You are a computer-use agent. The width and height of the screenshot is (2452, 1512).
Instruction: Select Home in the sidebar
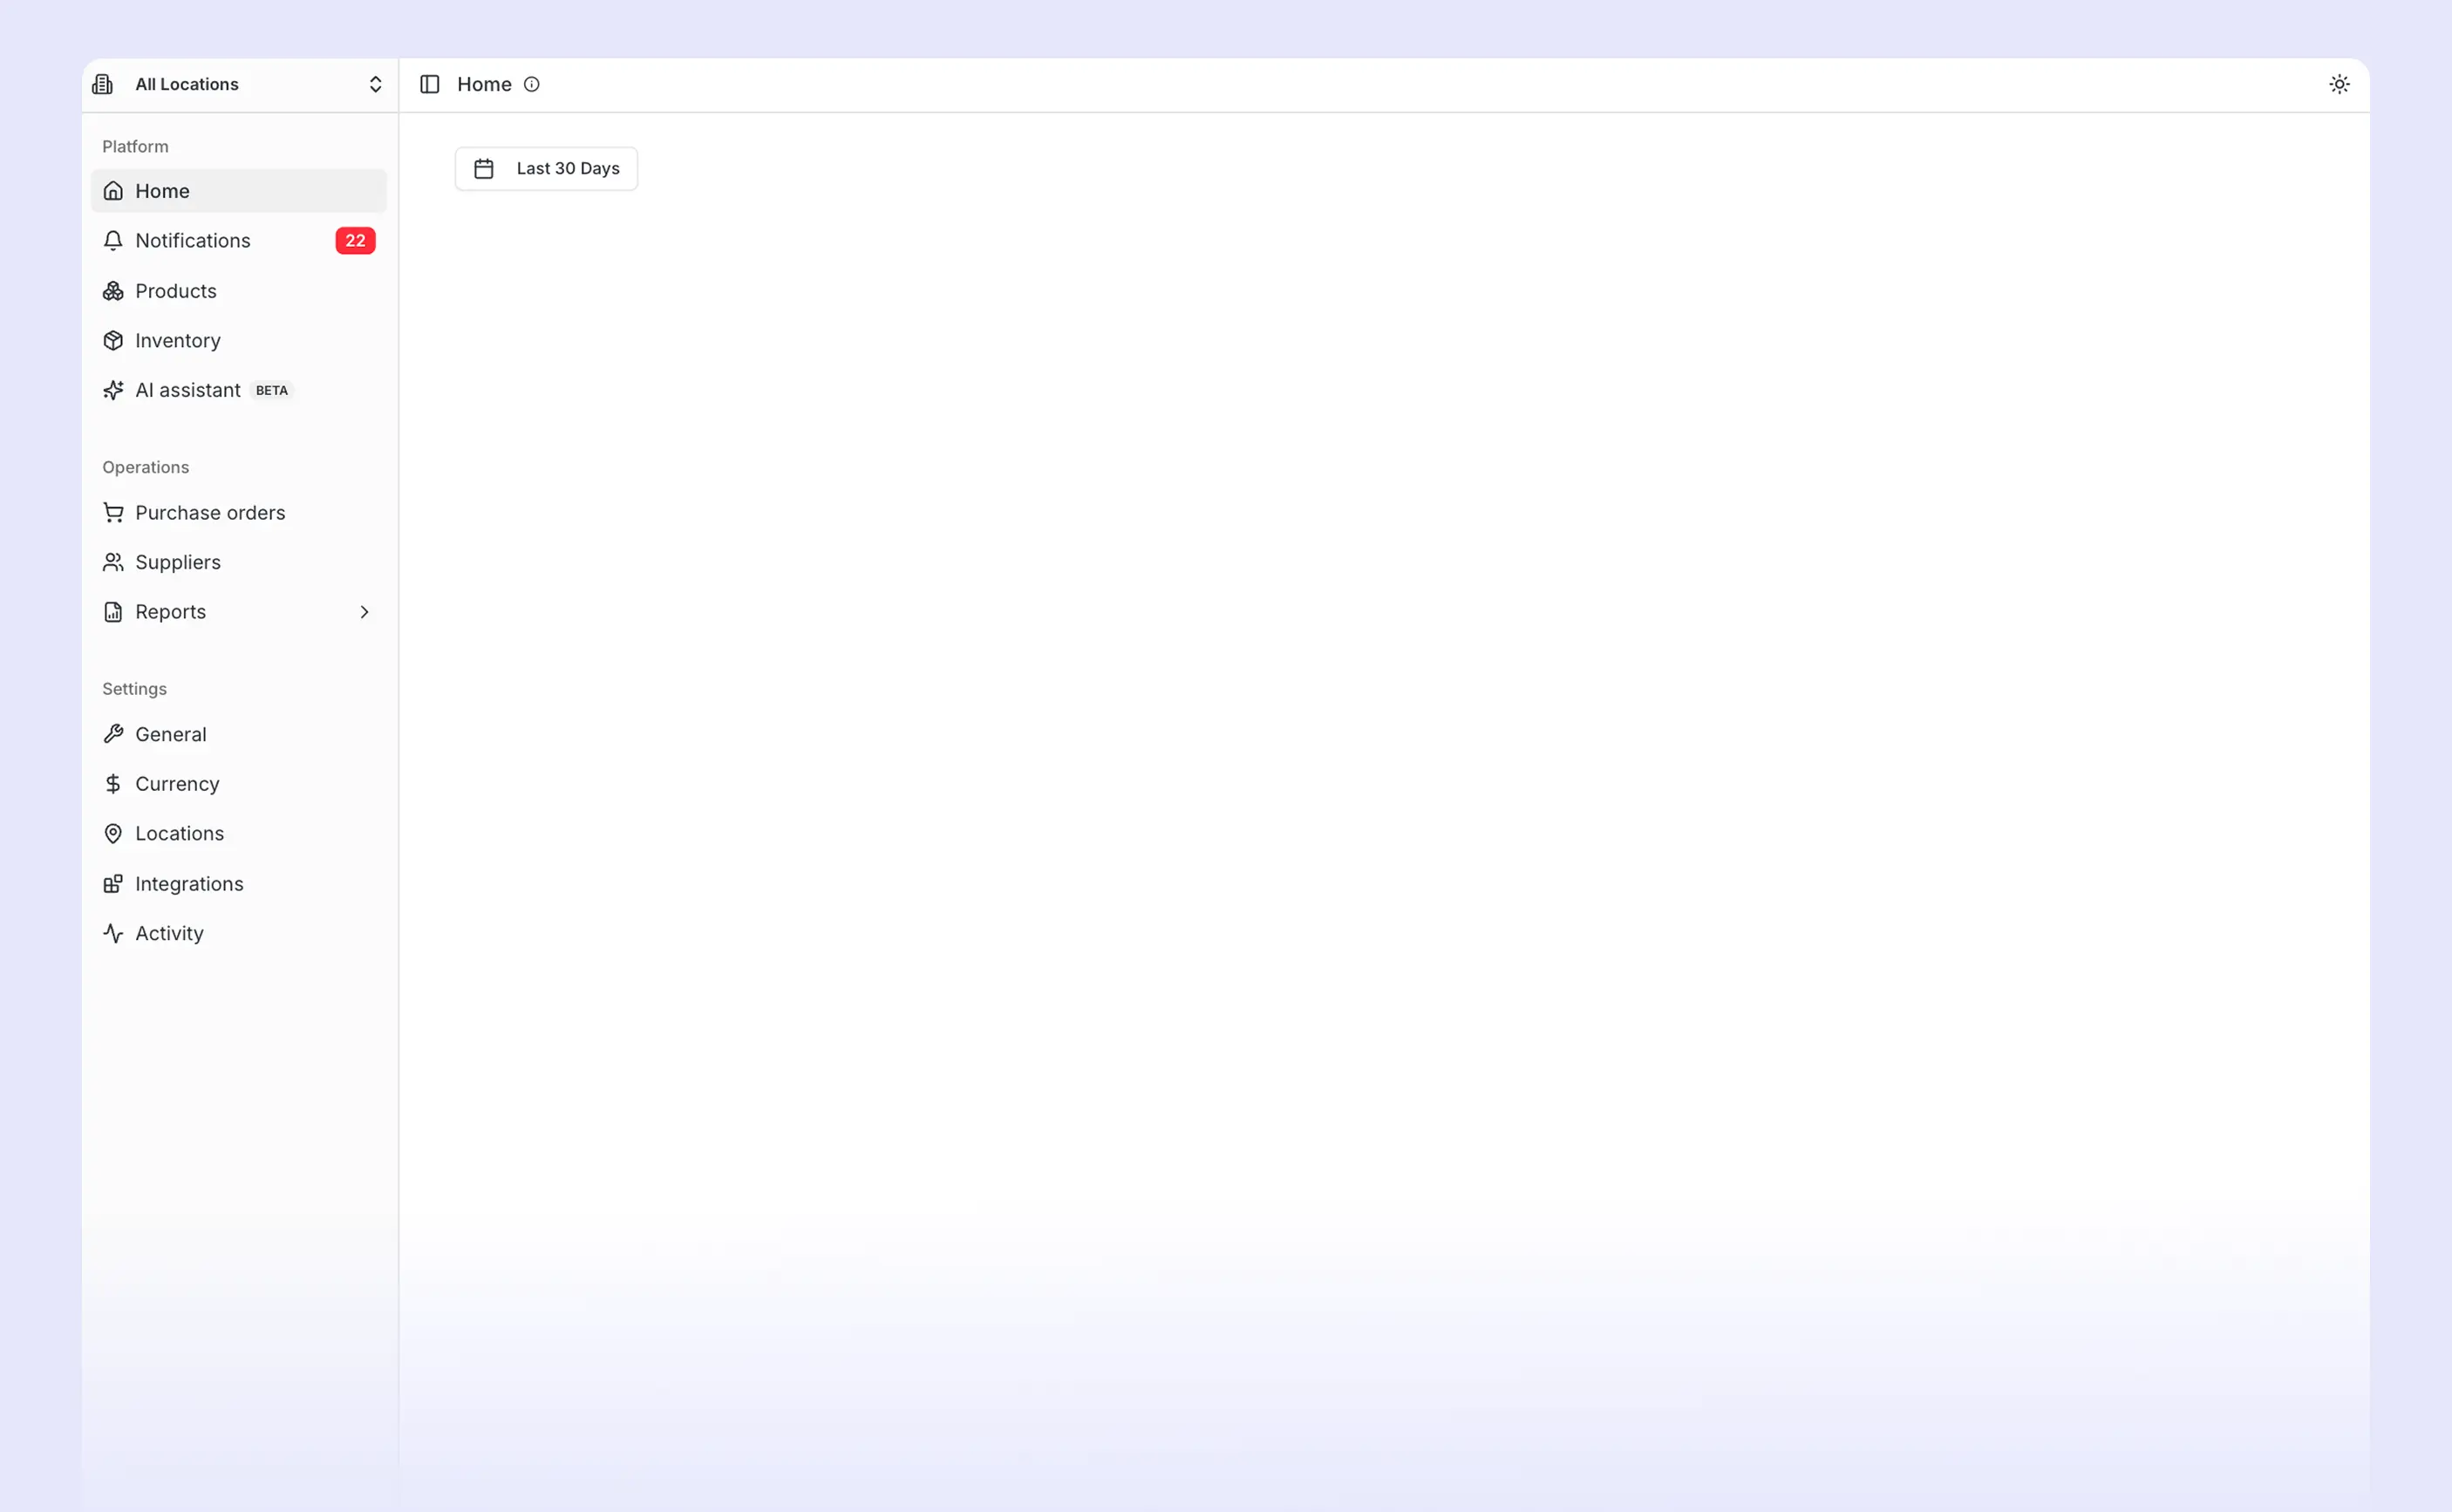162,191
